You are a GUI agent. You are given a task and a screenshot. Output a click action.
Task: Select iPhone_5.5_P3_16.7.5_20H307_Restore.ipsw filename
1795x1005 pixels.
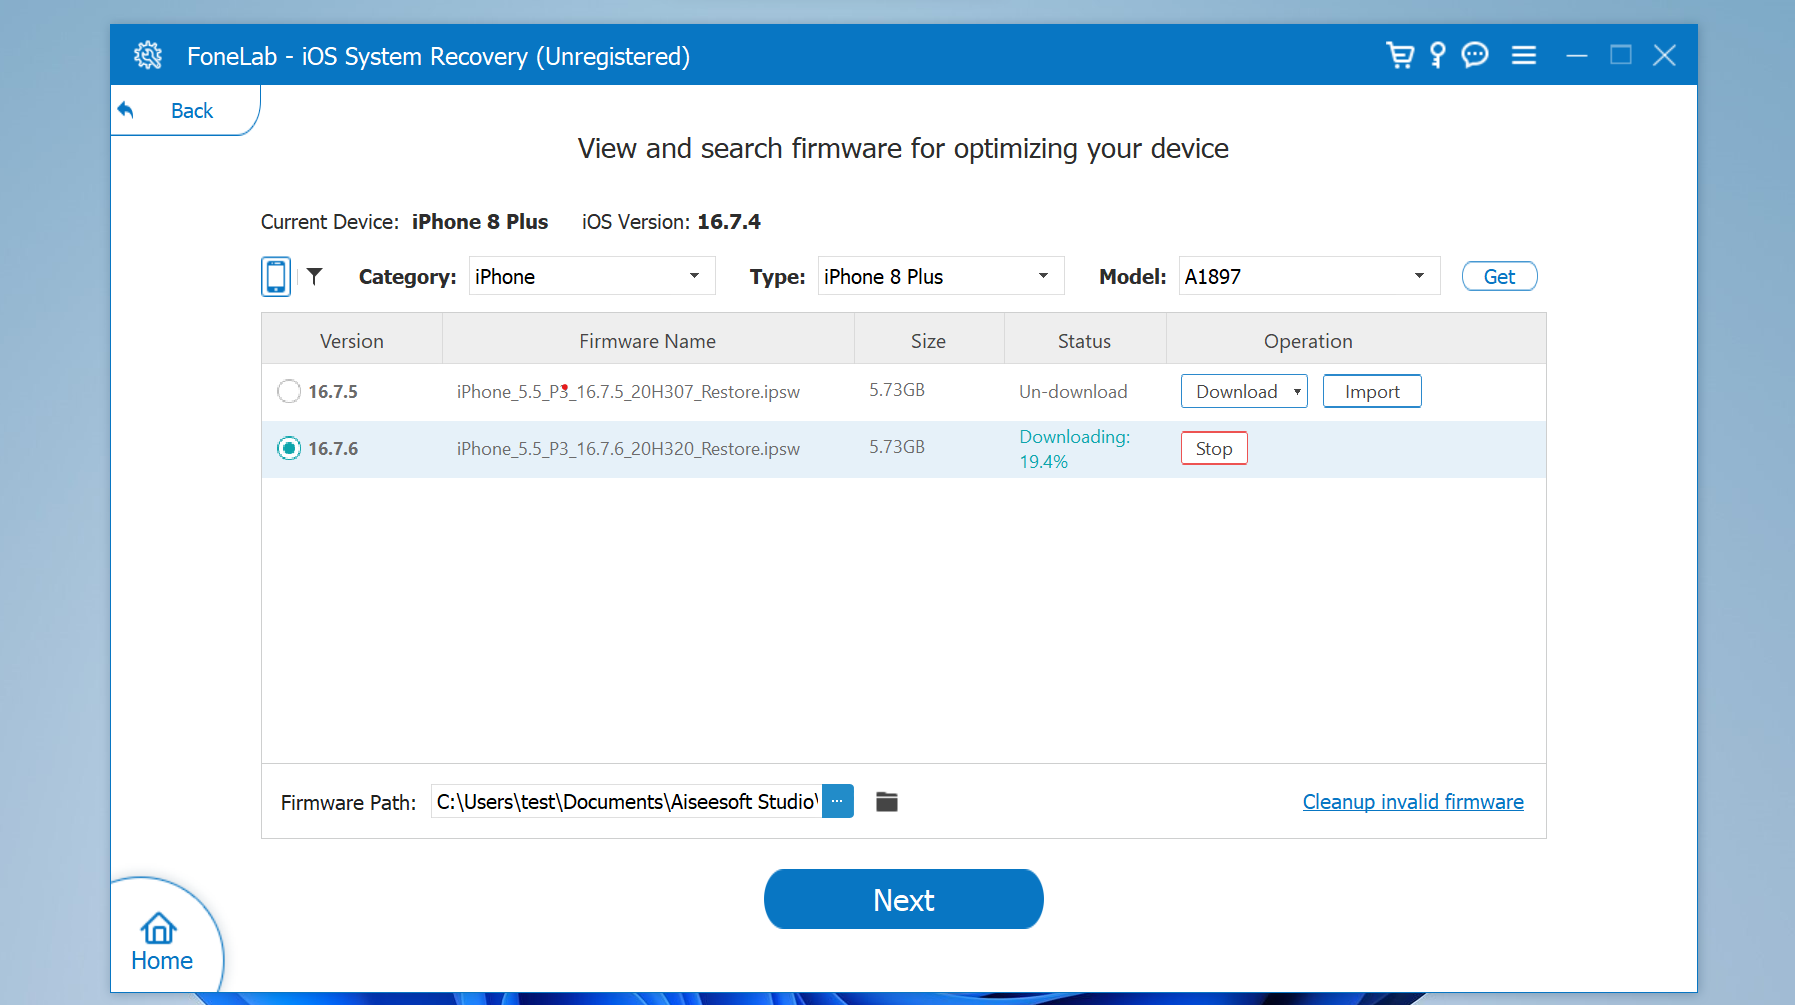click(628, 391)
